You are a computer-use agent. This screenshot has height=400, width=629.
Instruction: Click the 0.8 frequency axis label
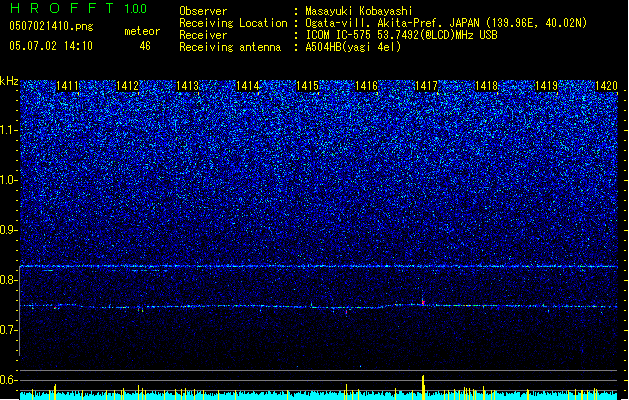[9, 280]
